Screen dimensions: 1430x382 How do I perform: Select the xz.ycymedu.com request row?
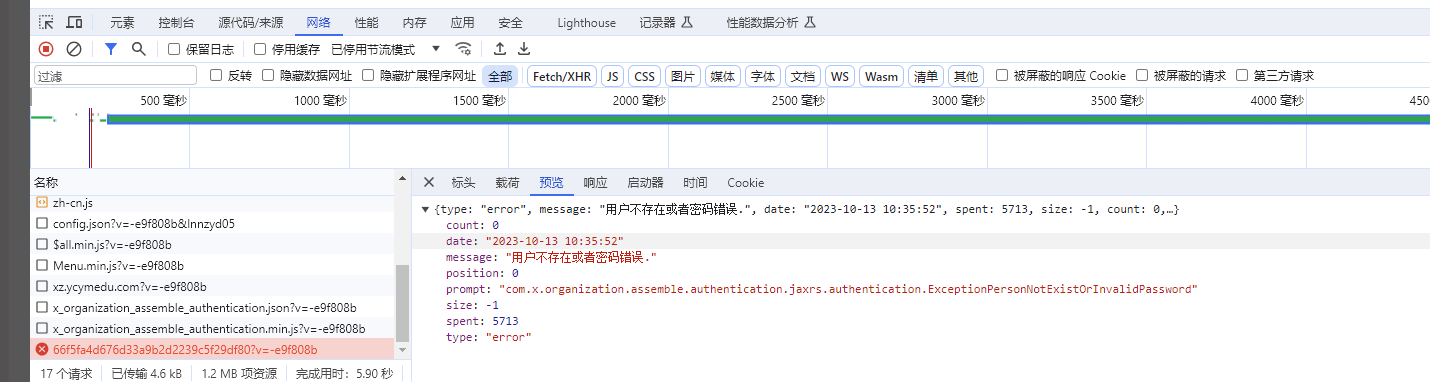point(213,286)
